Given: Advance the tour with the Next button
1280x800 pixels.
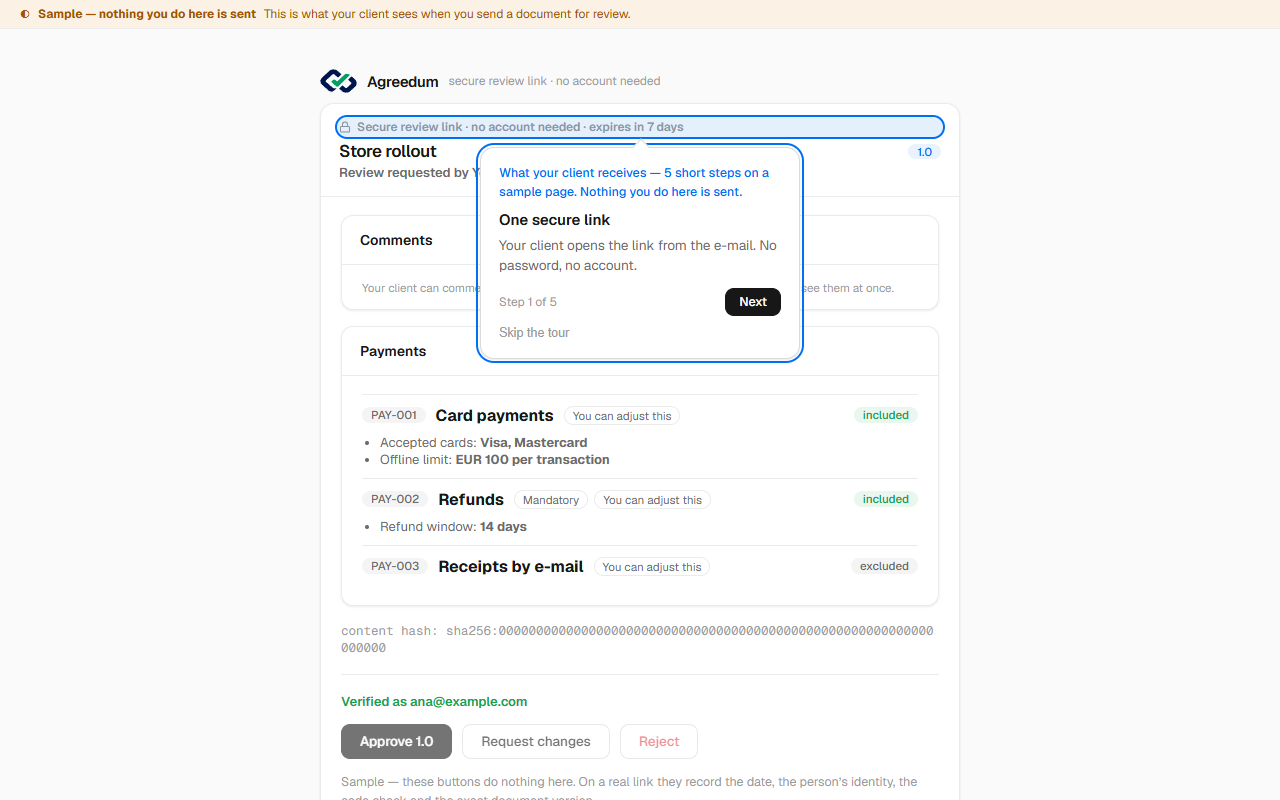Looking at the screenshot, I should (753, 302).
